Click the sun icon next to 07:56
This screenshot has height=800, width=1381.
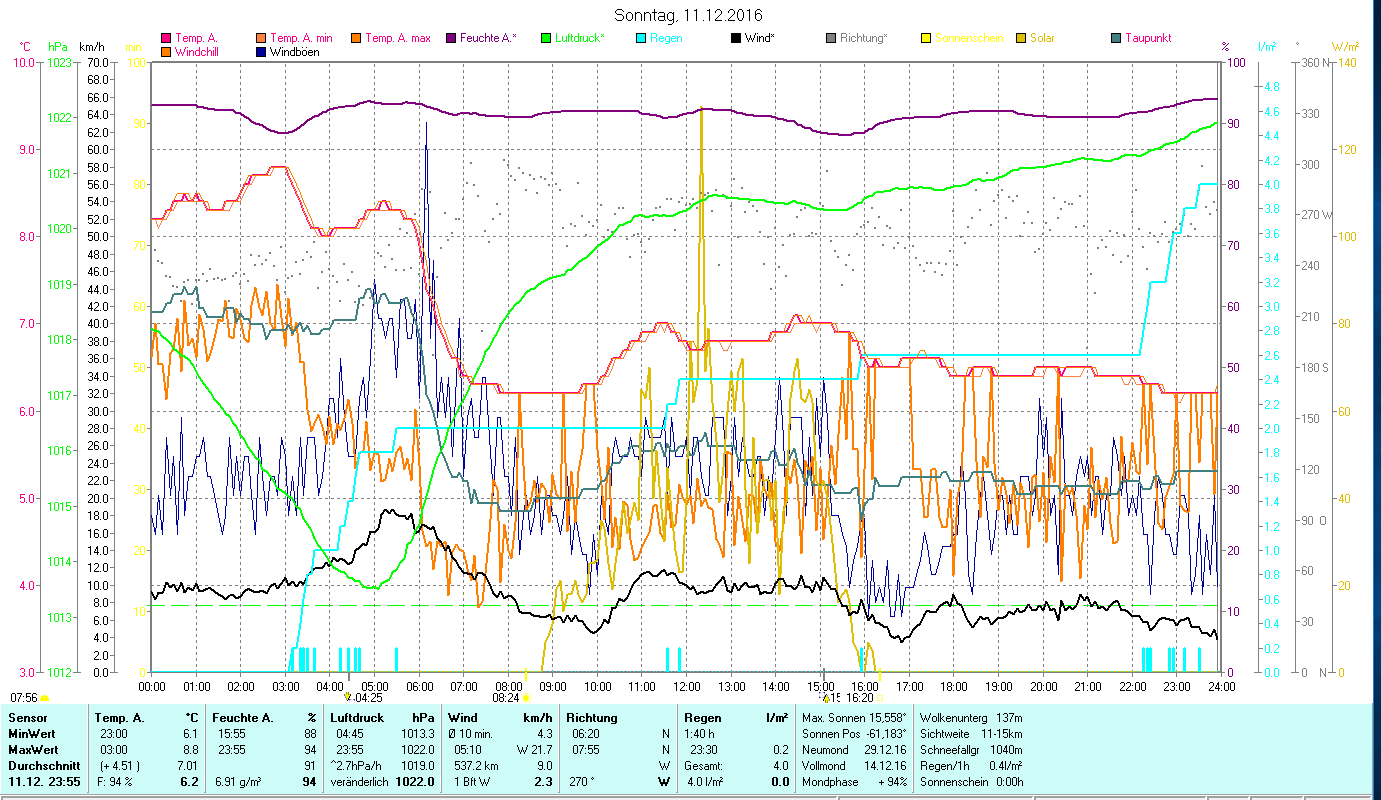tap(45, 698)
